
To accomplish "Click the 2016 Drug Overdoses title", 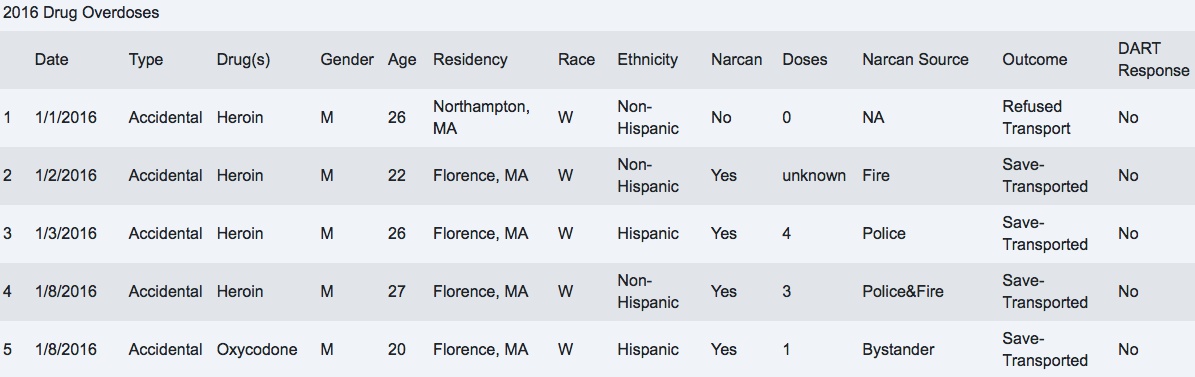I will pos(81,13).
